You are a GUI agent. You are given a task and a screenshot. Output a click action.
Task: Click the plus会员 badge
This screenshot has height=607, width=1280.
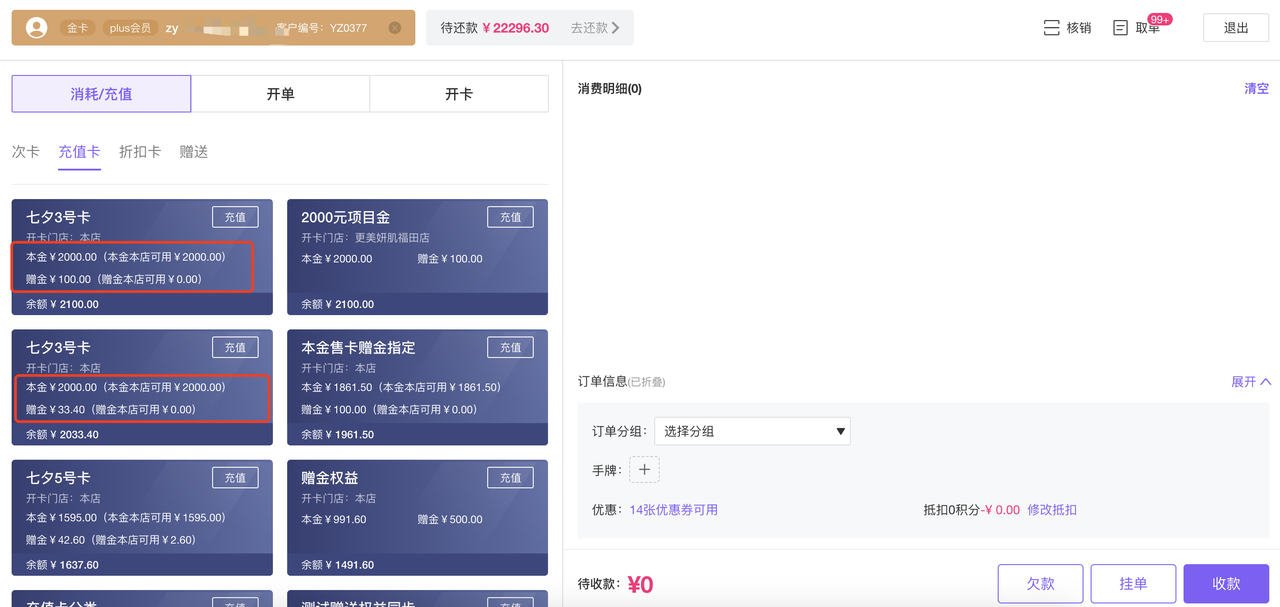click(x=130, y=28)
